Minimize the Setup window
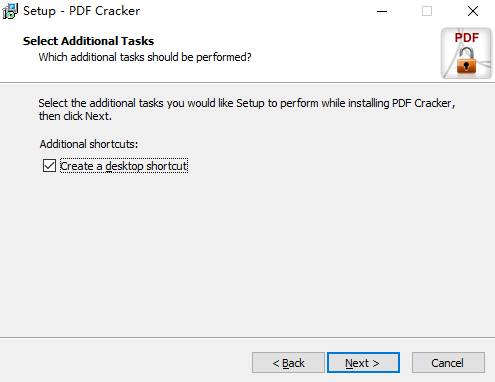This screenshot has width=495, height=382. pos(382,11)
